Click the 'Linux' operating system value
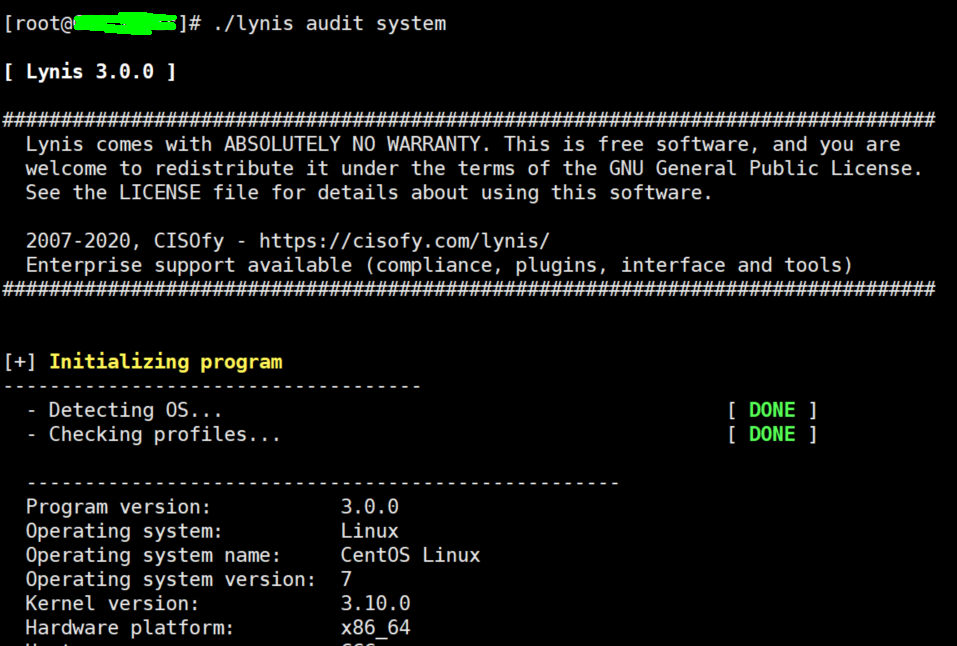This screenshot has width=957, height=646. 369,531
